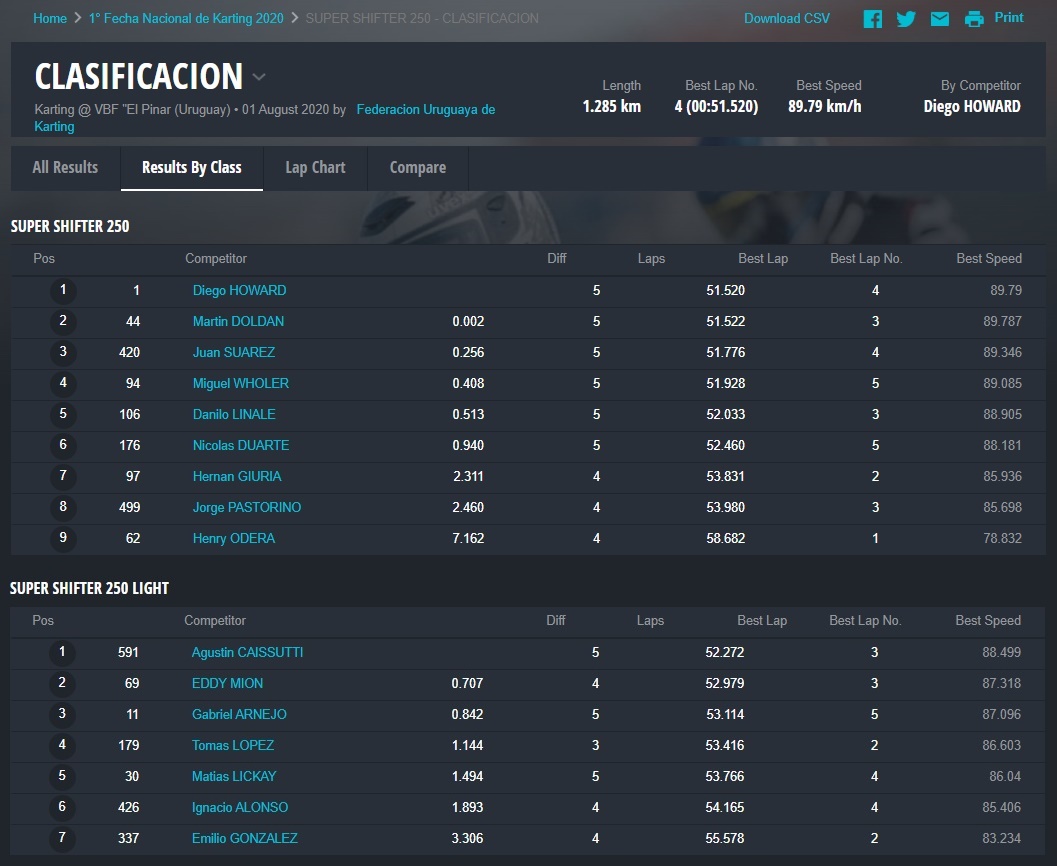Select competitor Henry ODERA
Image resolution: width=1057 pixels, height=866 pixels.
(233, 538)
